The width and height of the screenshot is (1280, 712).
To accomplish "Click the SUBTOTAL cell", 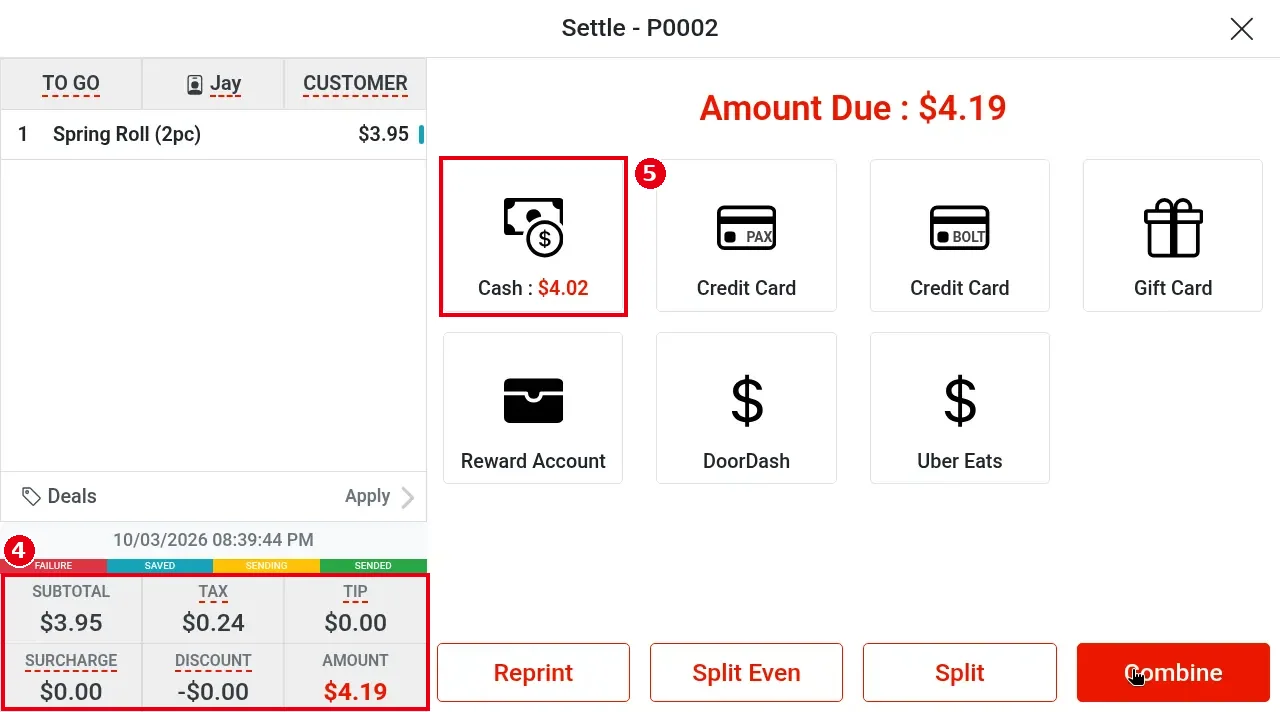I will coord(71,608).
